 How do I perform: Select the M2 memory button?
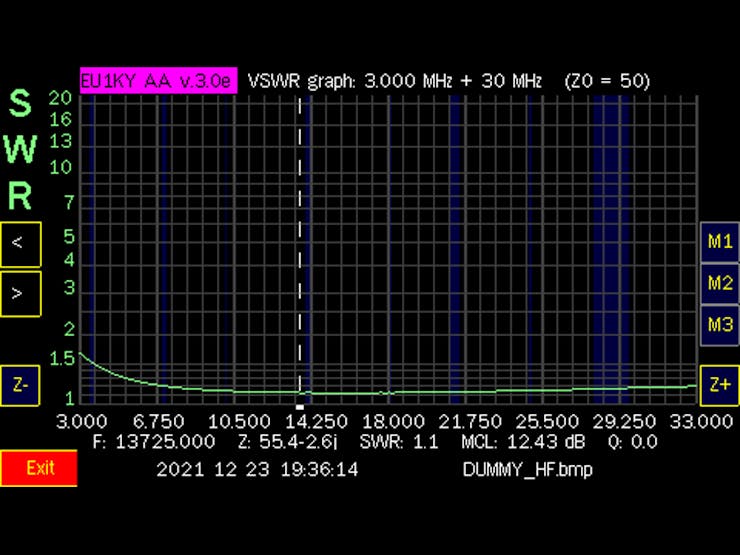(720, 284)
